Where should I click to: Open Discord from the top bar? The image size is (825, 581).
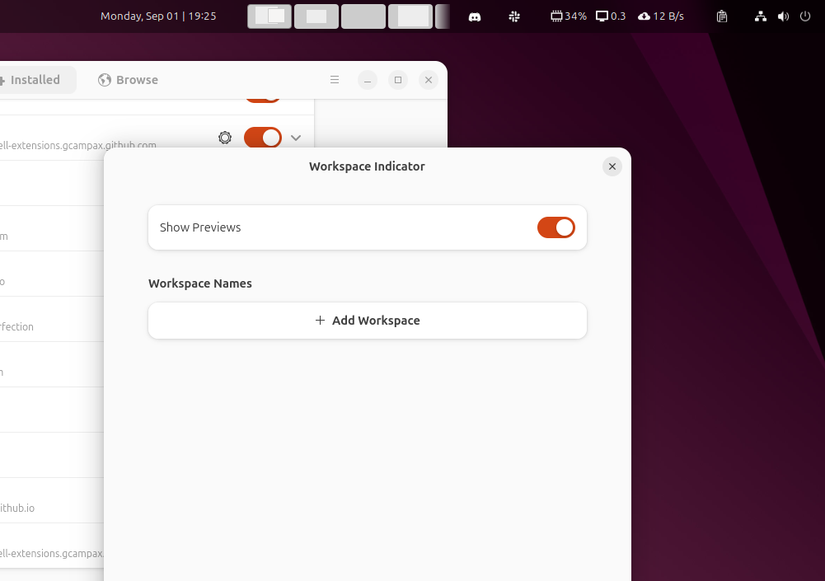tap(474, 16)
